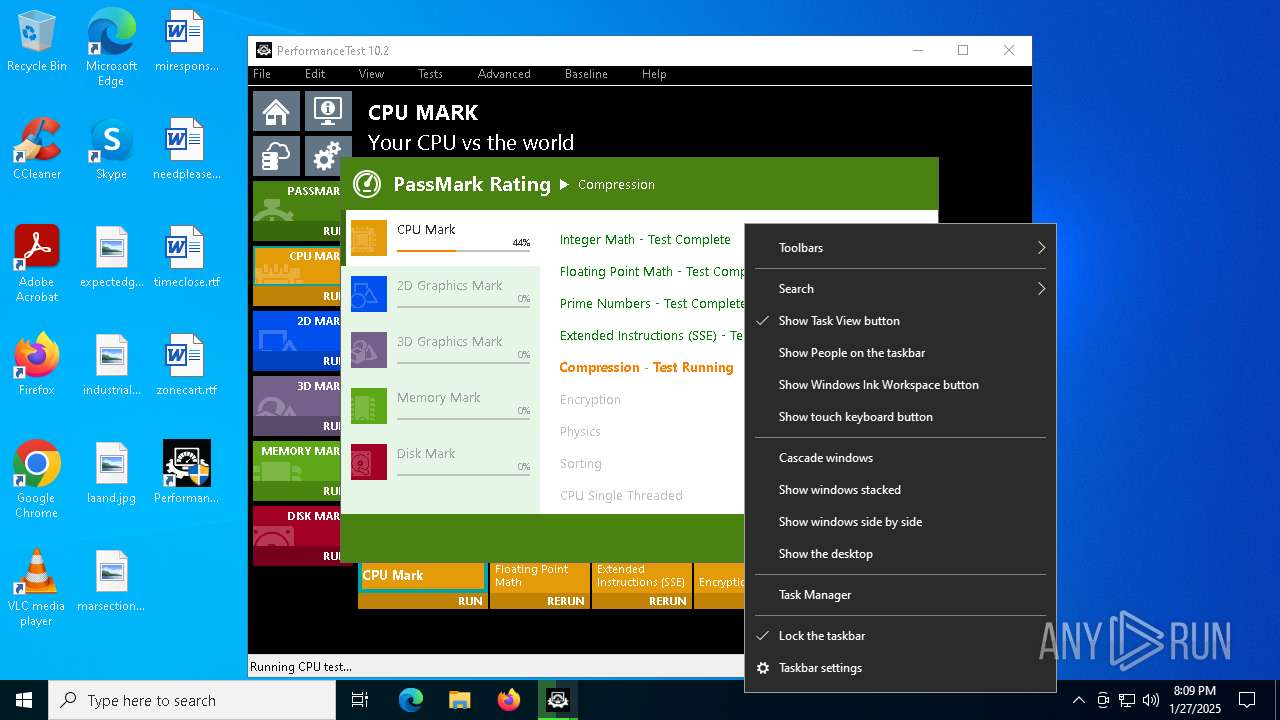The height and width of the screenshot is (720, 1280).
Task: Launch Task Manager from context menu
Action: tap(900, 595)
